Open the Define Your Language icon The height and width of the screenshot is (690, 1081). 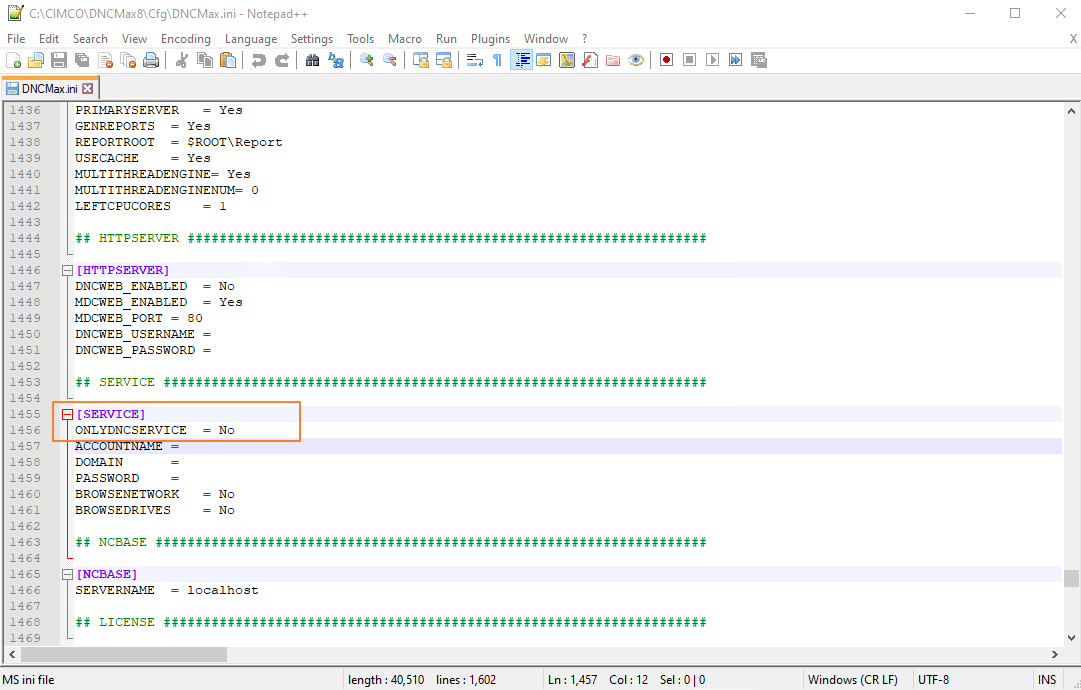(x=543, y=61)
